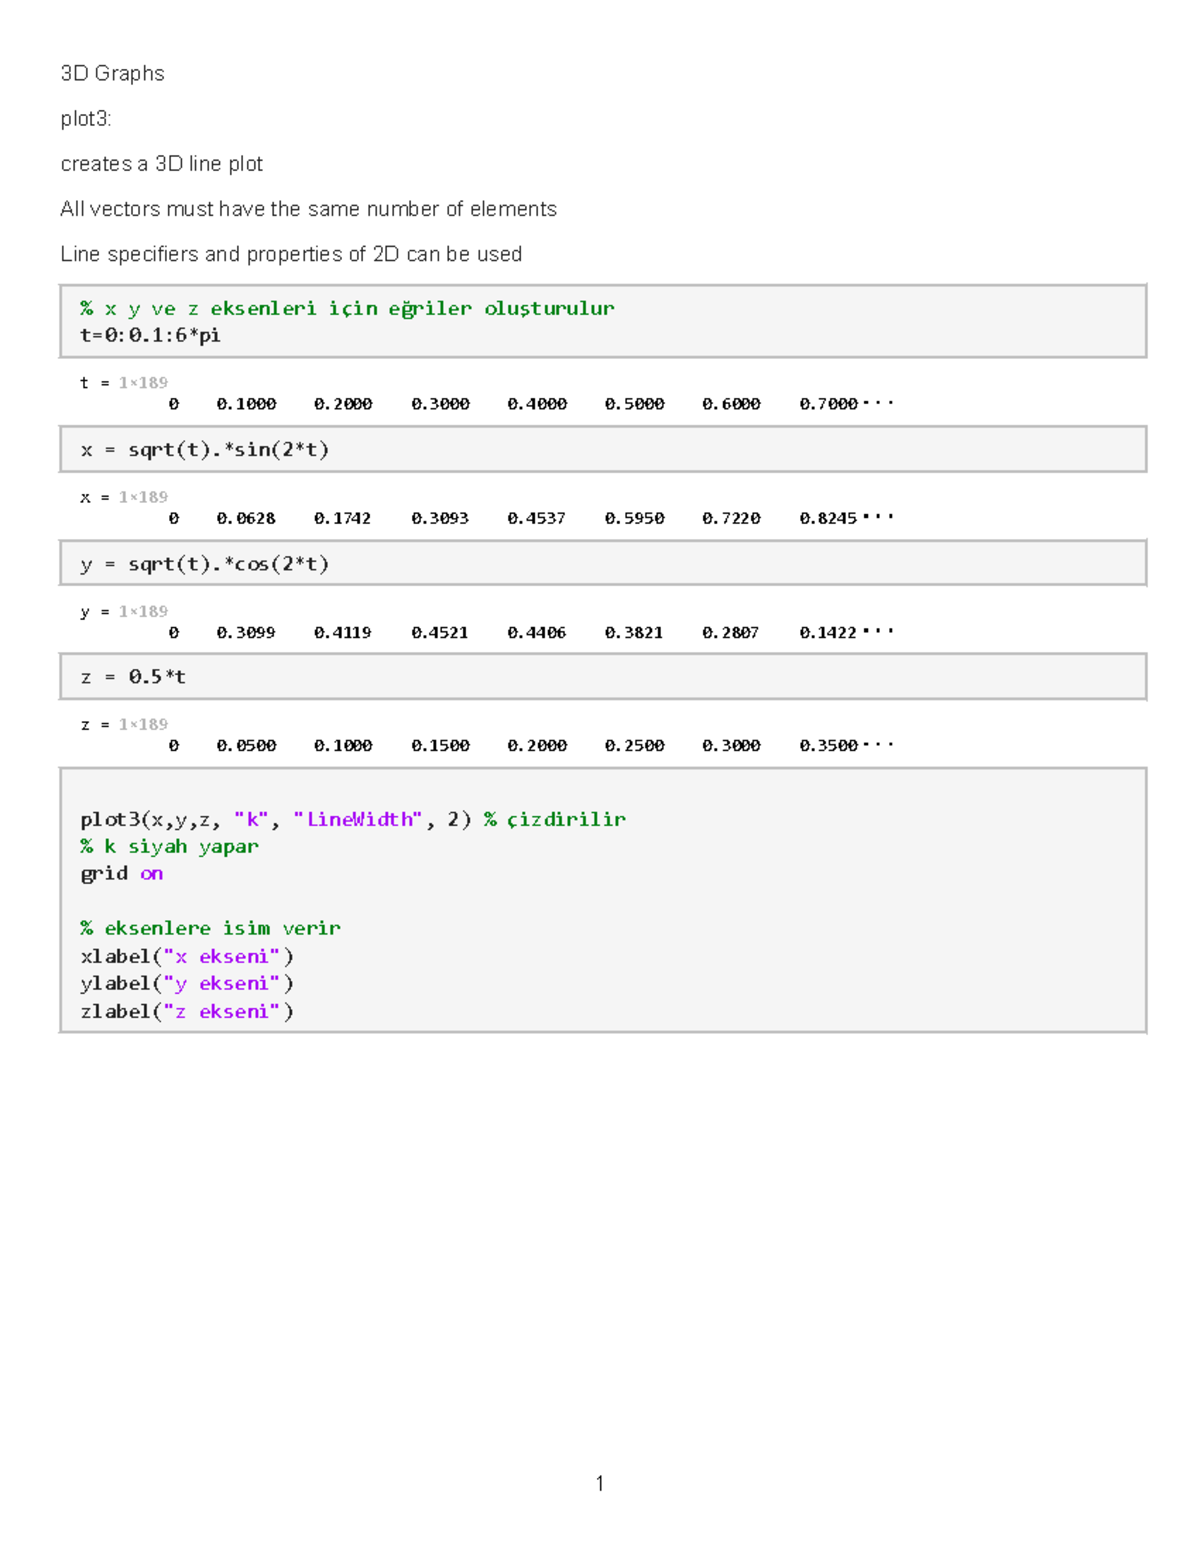Screen dimensions: 1200x1553
Task: Click the 'z = 1×189' output label
Action: coord(124,724)
